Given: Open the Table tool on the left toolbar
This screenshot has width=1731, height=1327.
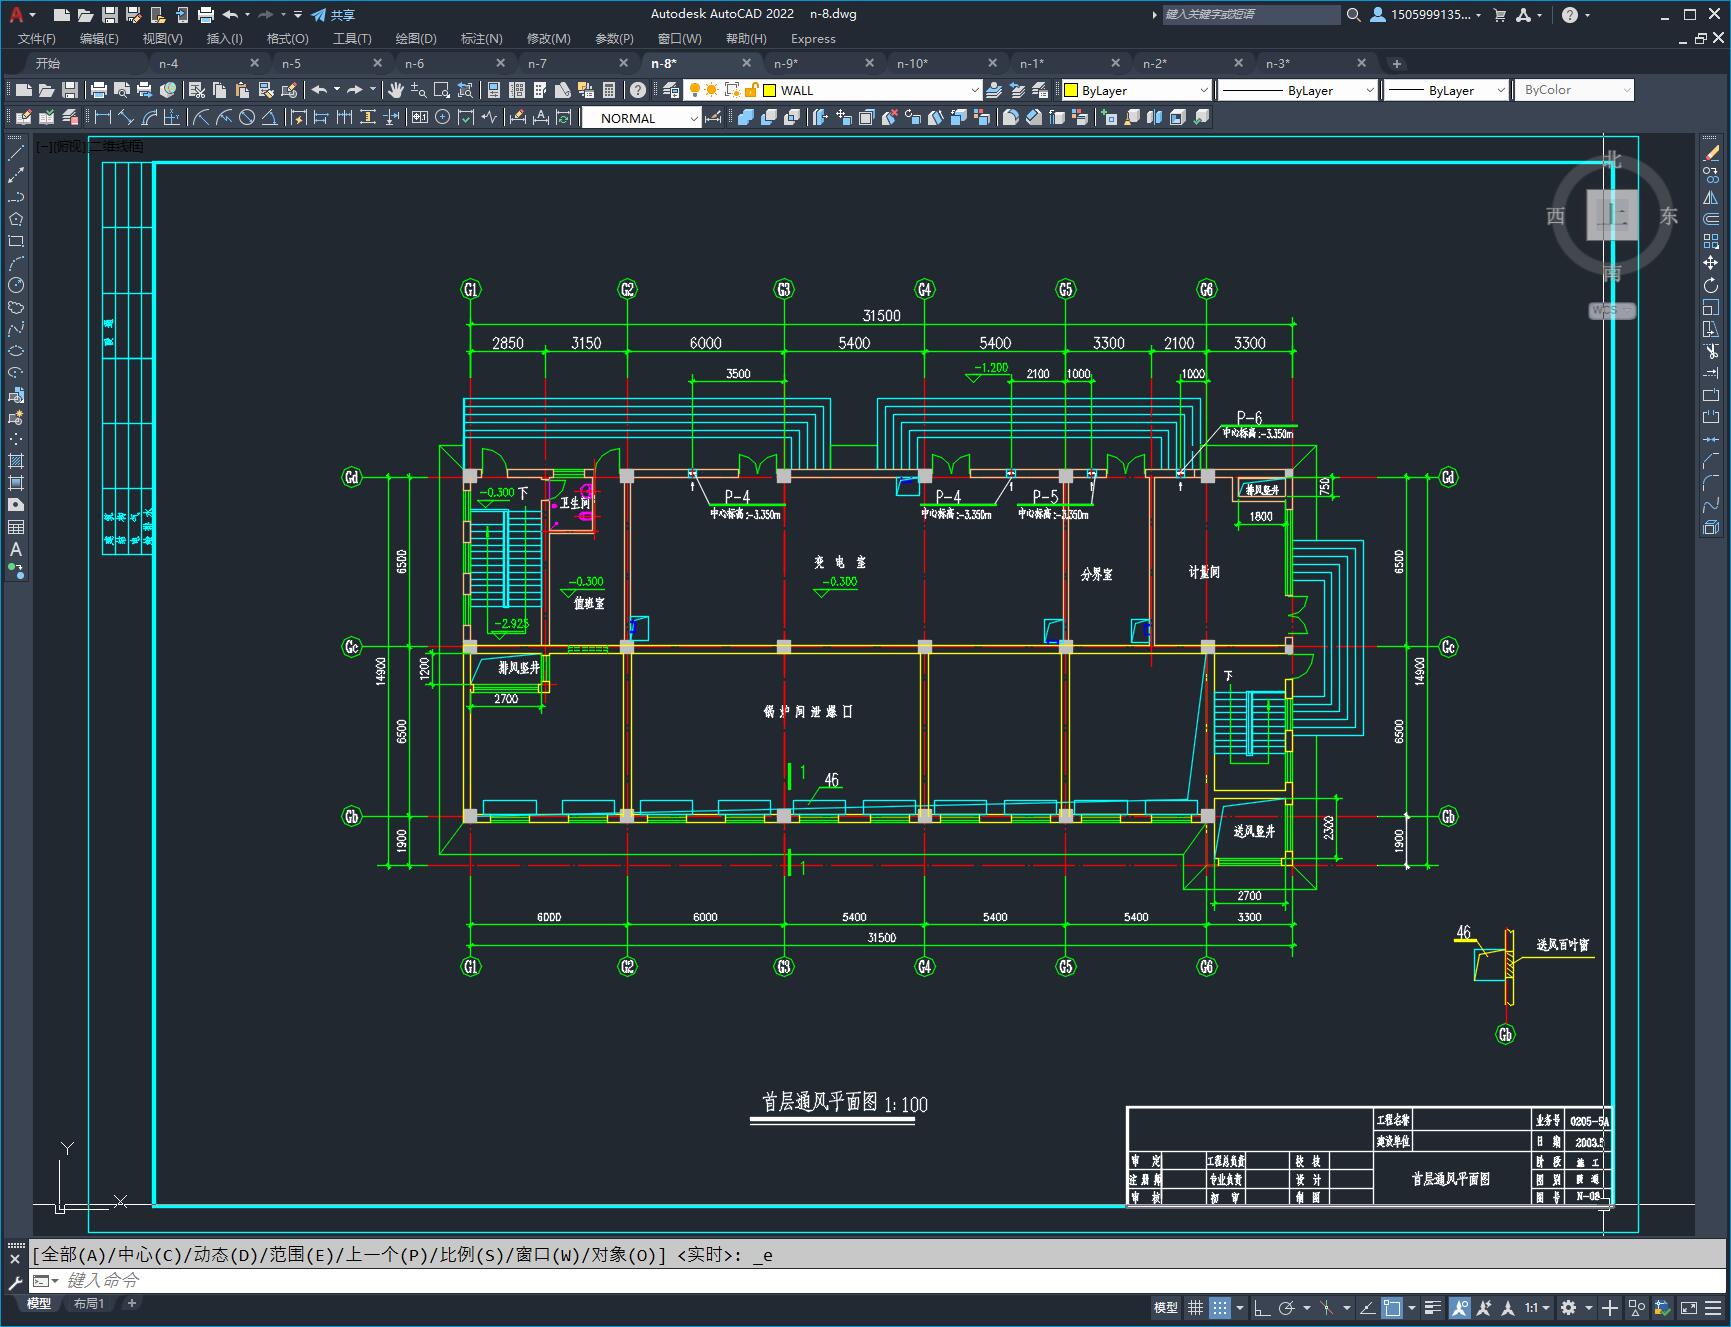Looking at the screenshot, I should [x=16, y=527].
